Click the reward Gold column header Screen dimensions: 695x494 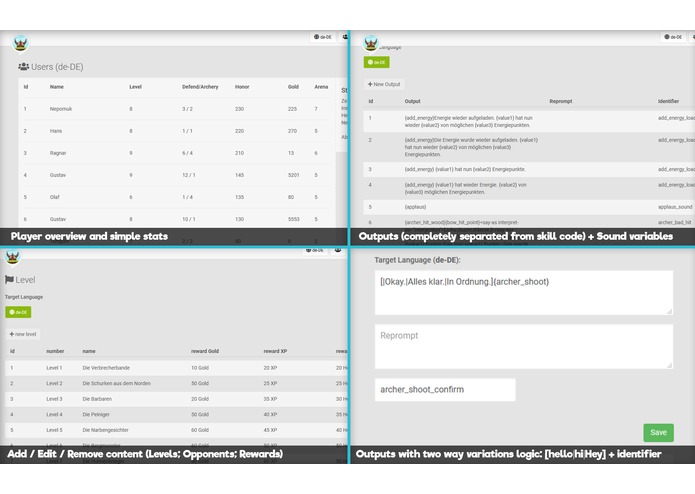(x=205, y=351)
